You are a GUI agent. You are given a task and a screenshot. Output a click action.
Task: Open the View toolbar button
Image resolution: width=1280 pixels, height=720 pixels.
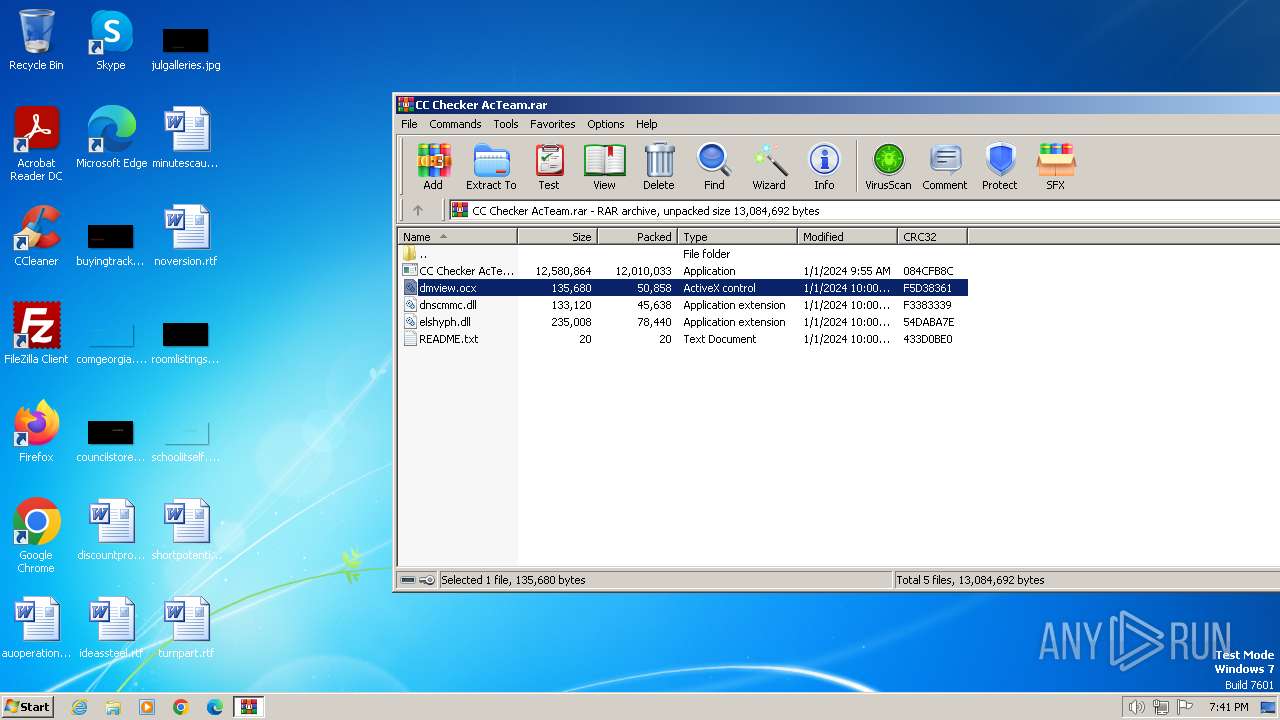[604, 166]
